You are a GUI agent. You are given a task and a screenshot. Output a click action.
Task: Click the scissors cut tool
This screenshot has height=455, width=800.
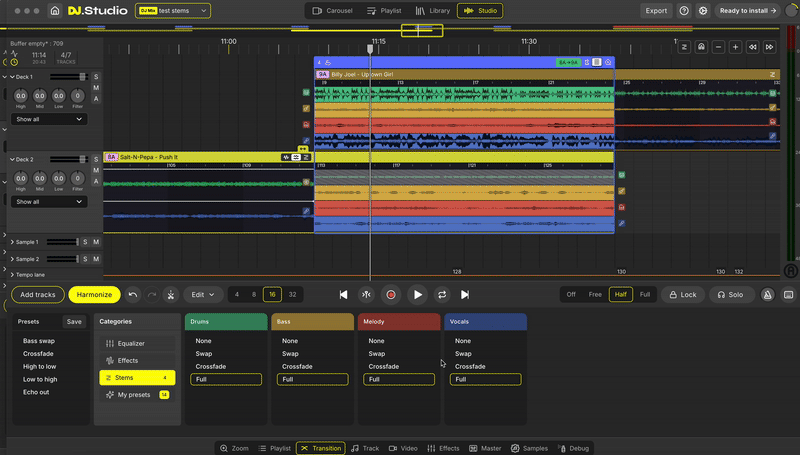pyautogui.click(x=171, y=295)
